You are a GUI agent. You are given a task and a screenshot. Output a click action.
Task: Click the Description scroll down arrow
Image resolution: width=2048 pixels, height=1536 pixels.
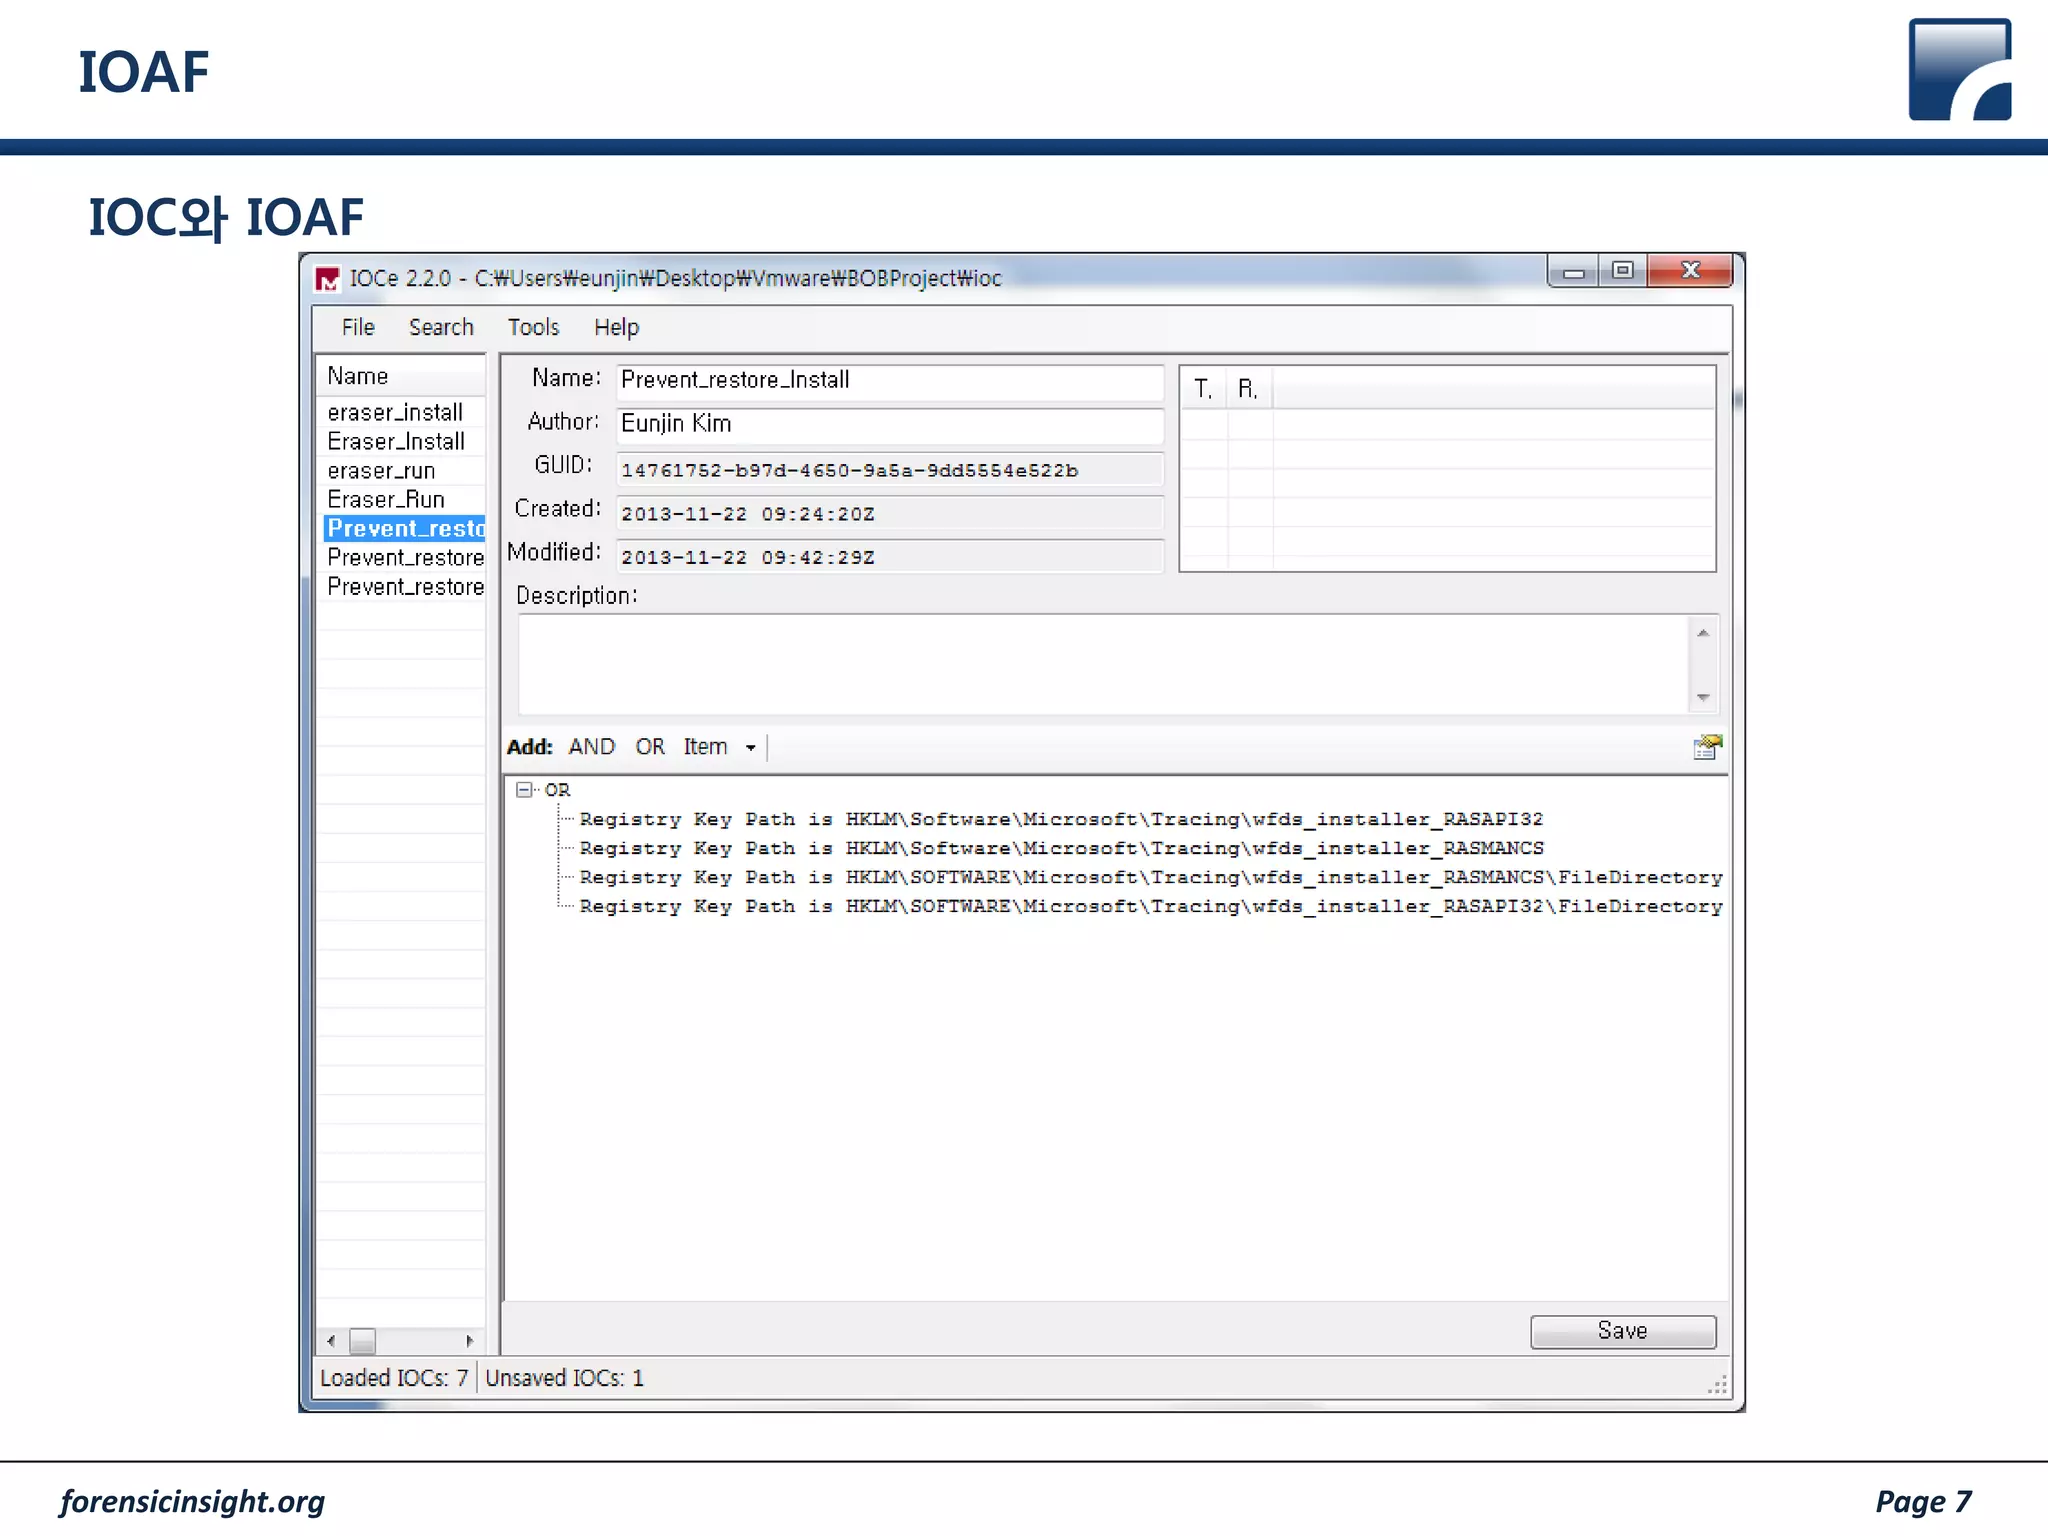(x=1703, y=698)
